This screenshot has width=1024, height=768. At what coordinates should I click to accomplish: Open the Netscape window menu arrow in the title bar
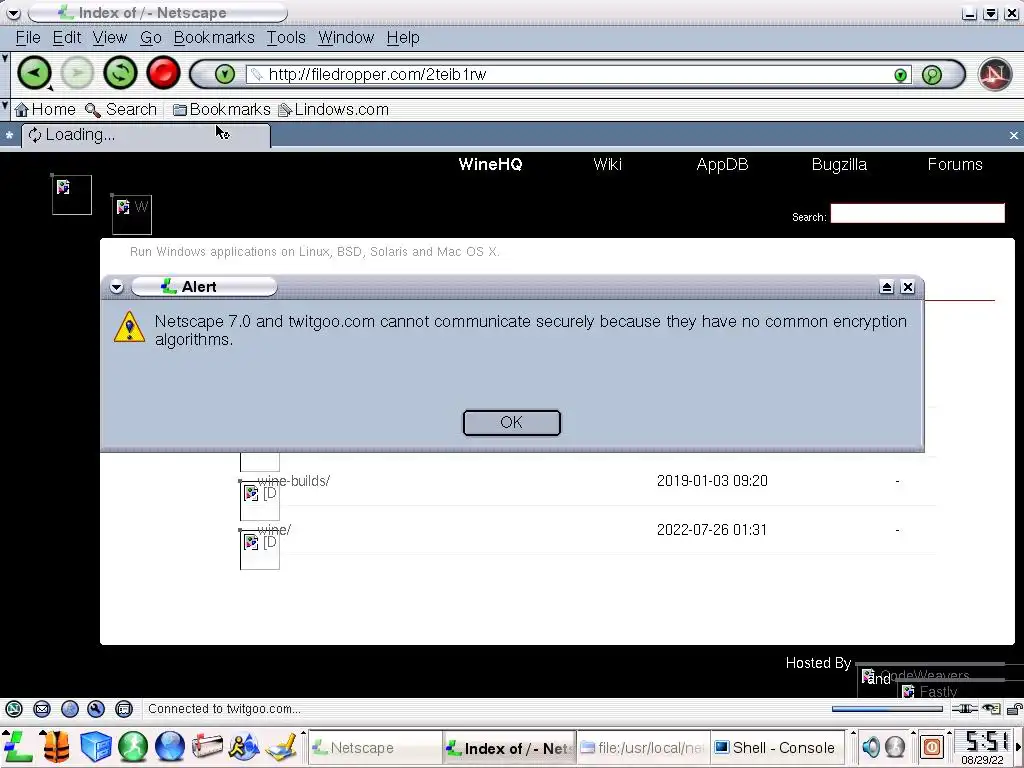click(13, 13)
